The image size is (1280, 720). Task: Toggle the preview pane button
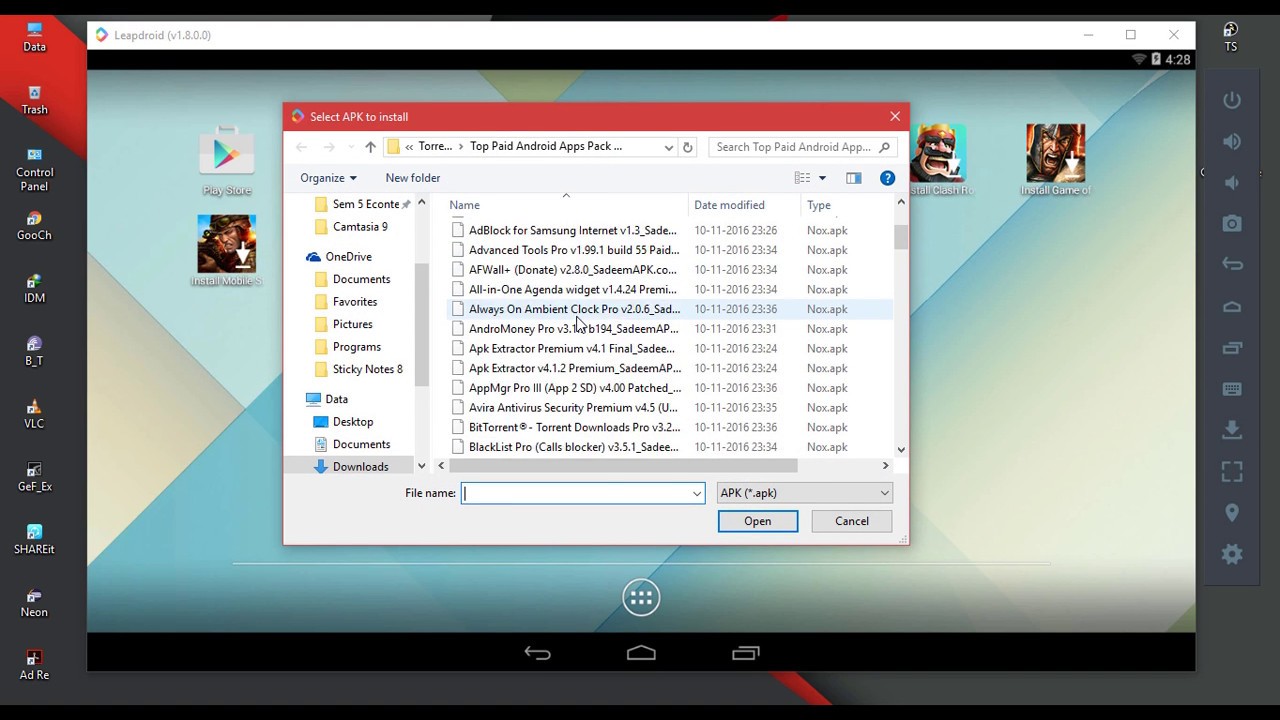tap(853, 178)
